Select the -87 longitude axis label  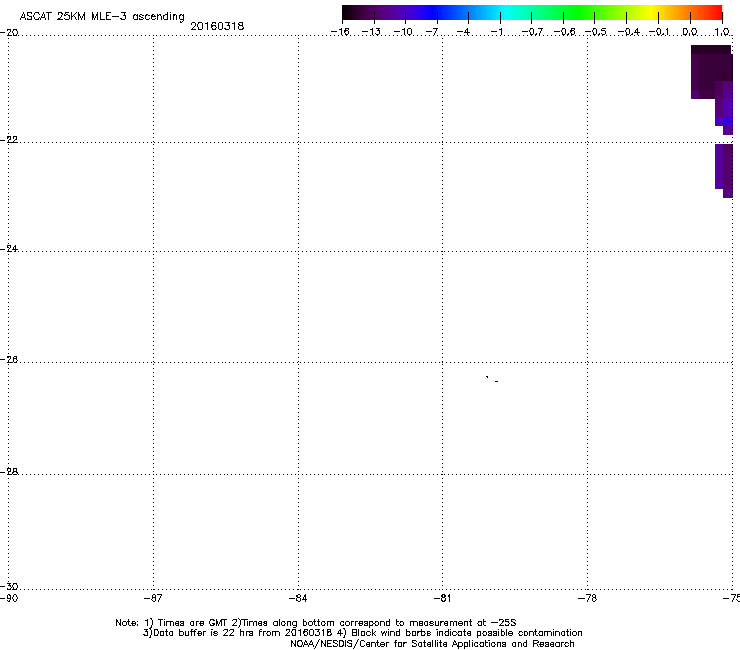[x=153, y=598]
